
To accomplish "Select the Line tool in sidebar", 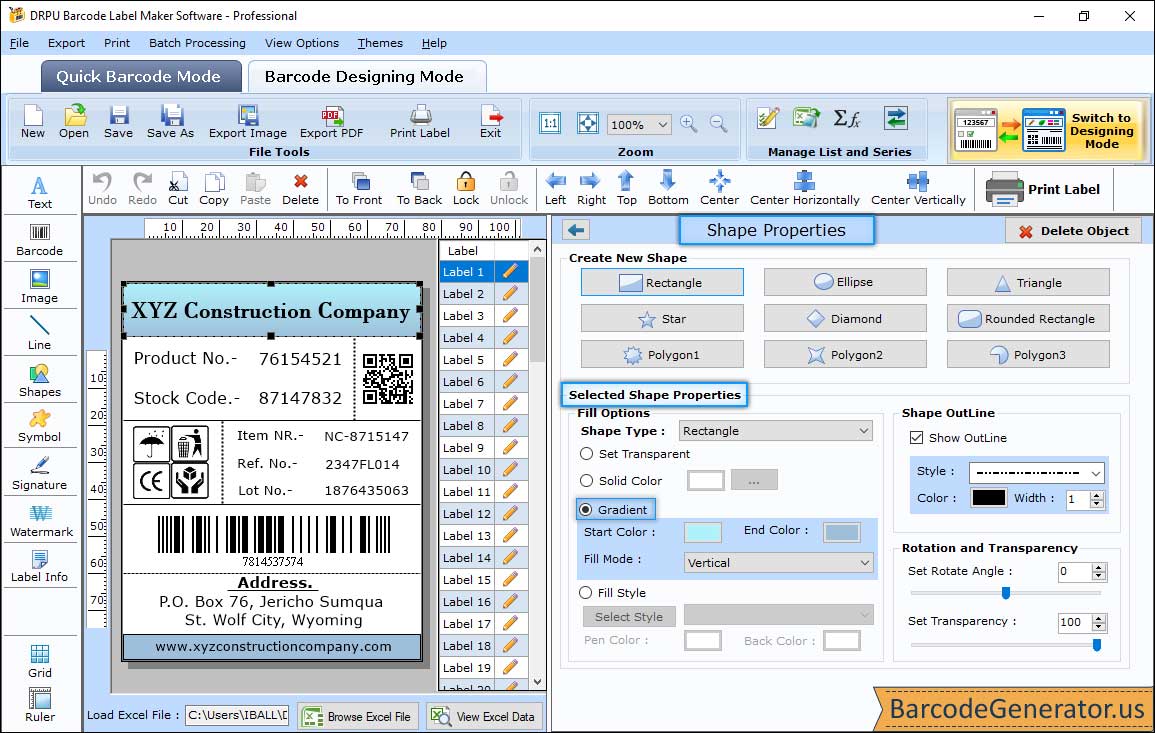I will pyautogui.click(x=40, y=334).
